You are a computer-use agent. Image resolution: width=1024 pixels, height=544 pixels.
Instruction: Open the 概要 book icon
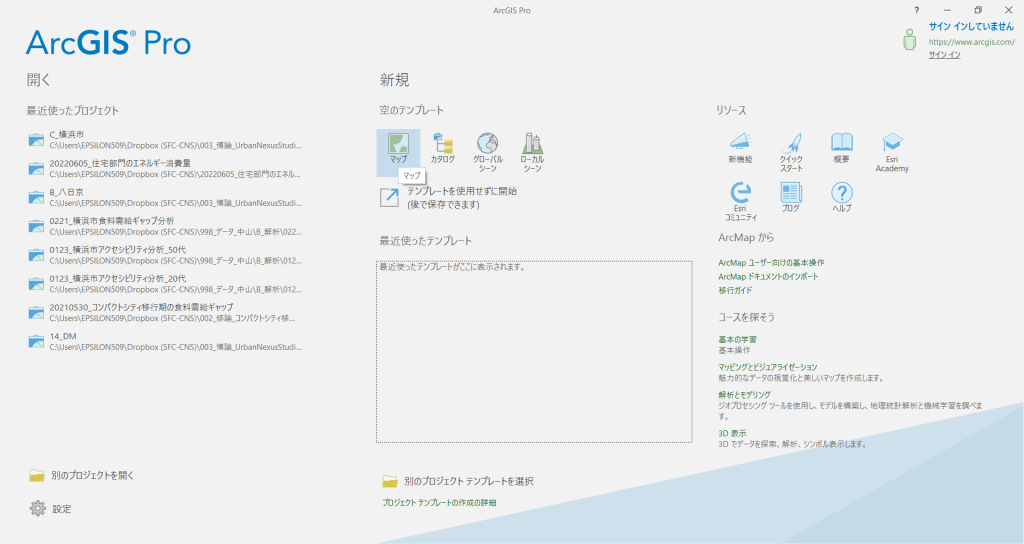[842, 142]
